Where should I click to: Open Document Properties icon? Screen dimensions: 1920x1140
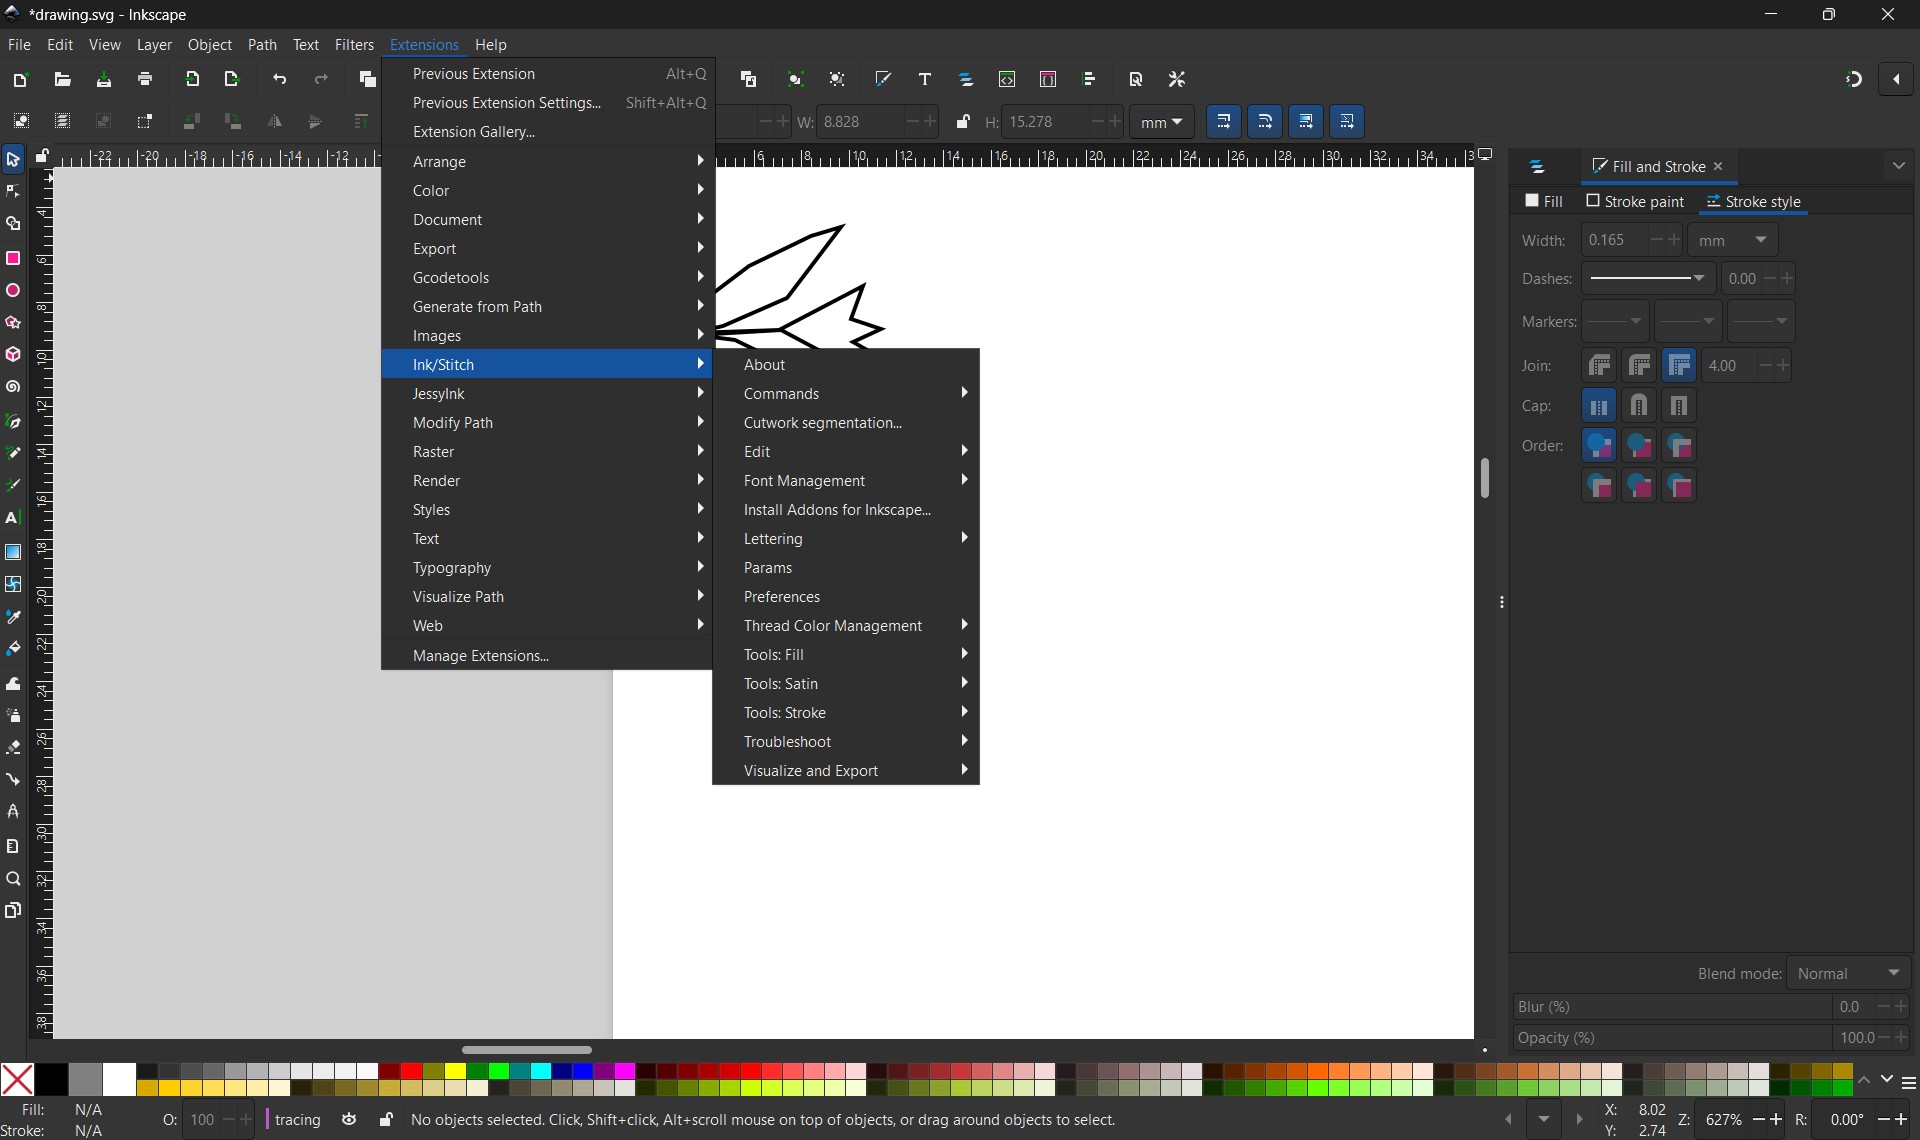(x=1136, y=79)
